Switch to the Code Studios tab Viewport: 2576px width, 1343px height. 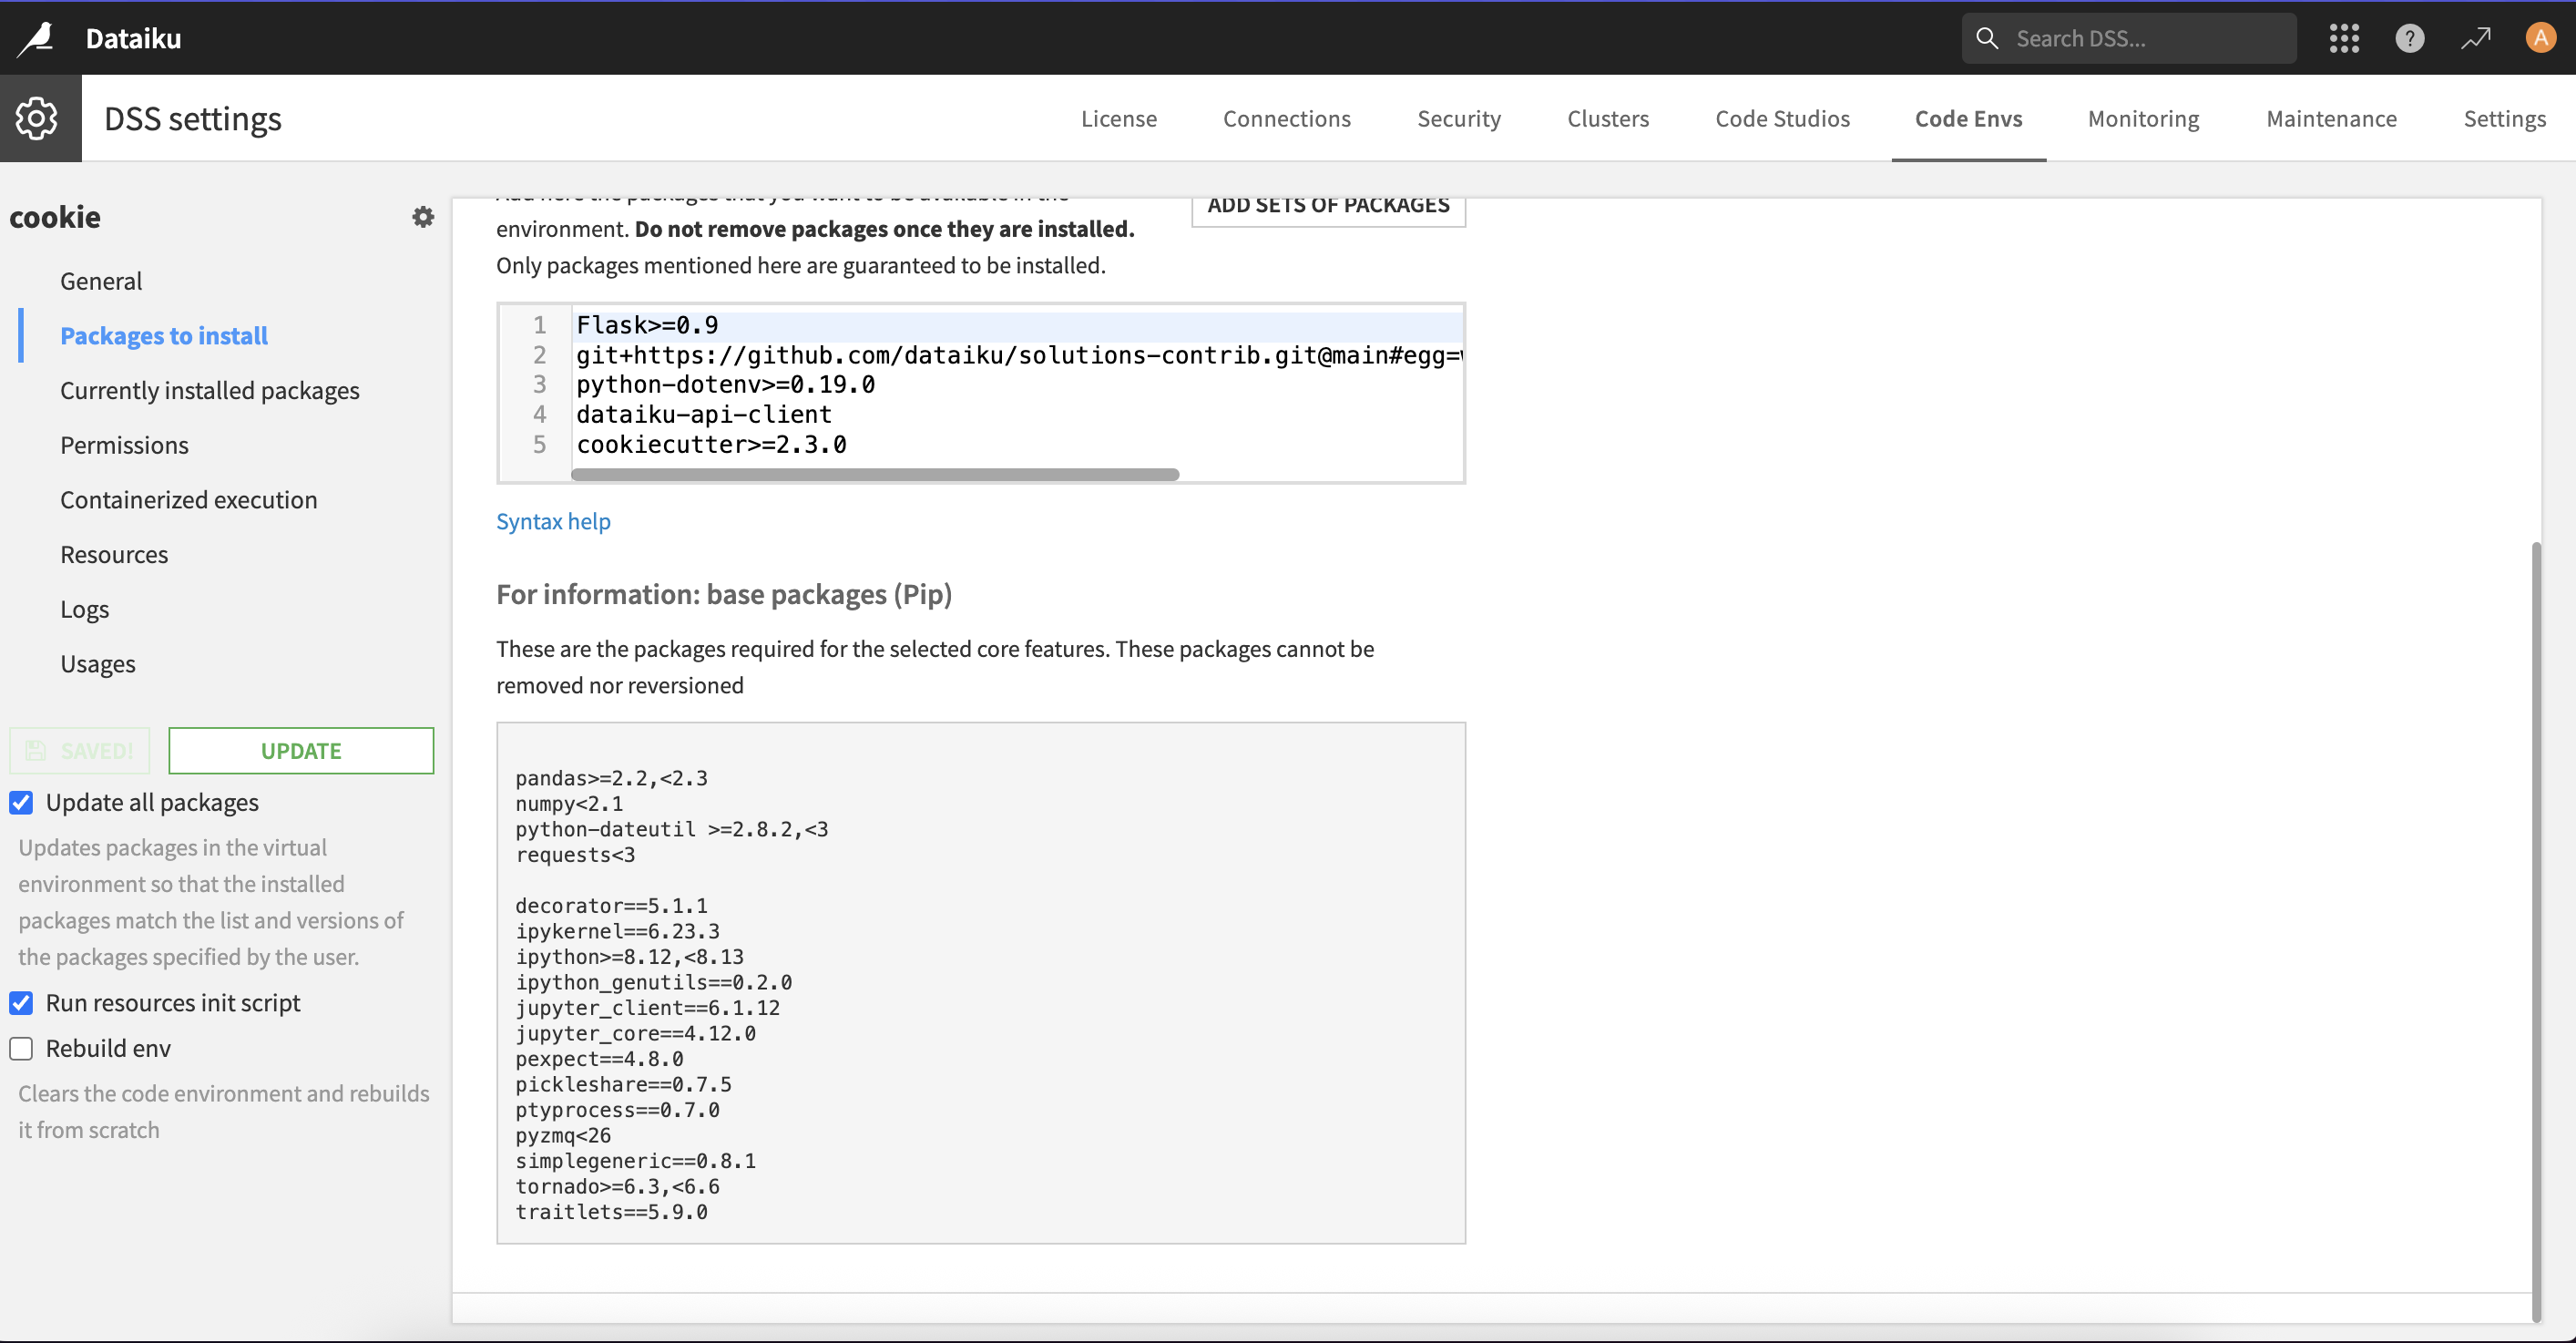[1782, 118]
